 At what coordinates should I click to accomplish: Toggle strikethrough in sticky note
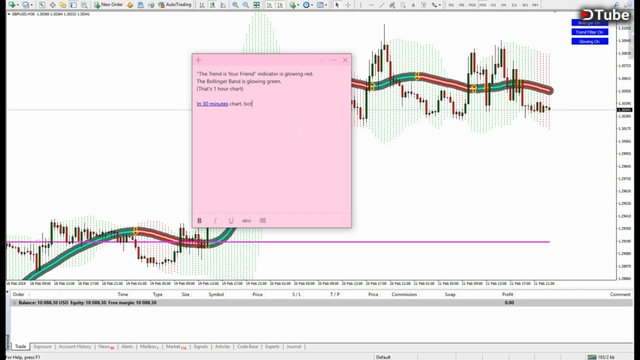click(x=247, y=220)
